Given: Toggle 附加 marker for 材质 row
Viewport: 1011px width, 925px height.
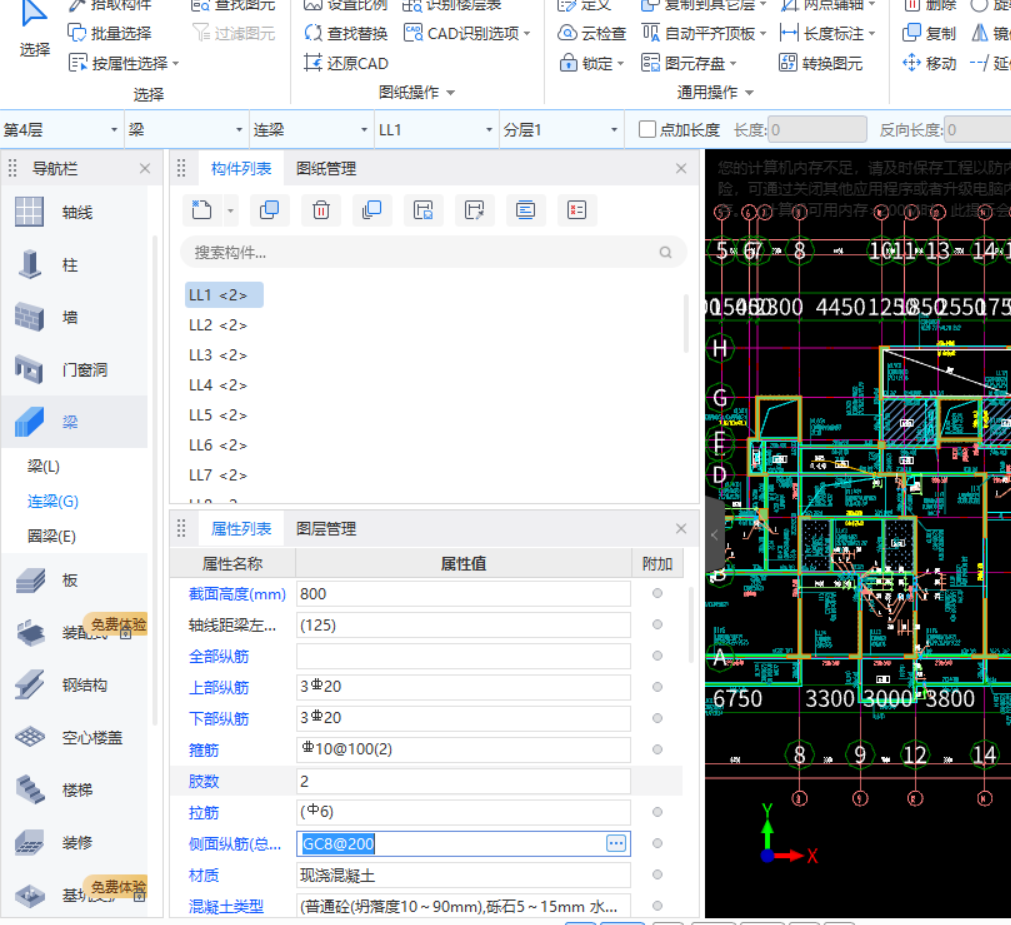Looking at the screenshot, I should 657,874.
